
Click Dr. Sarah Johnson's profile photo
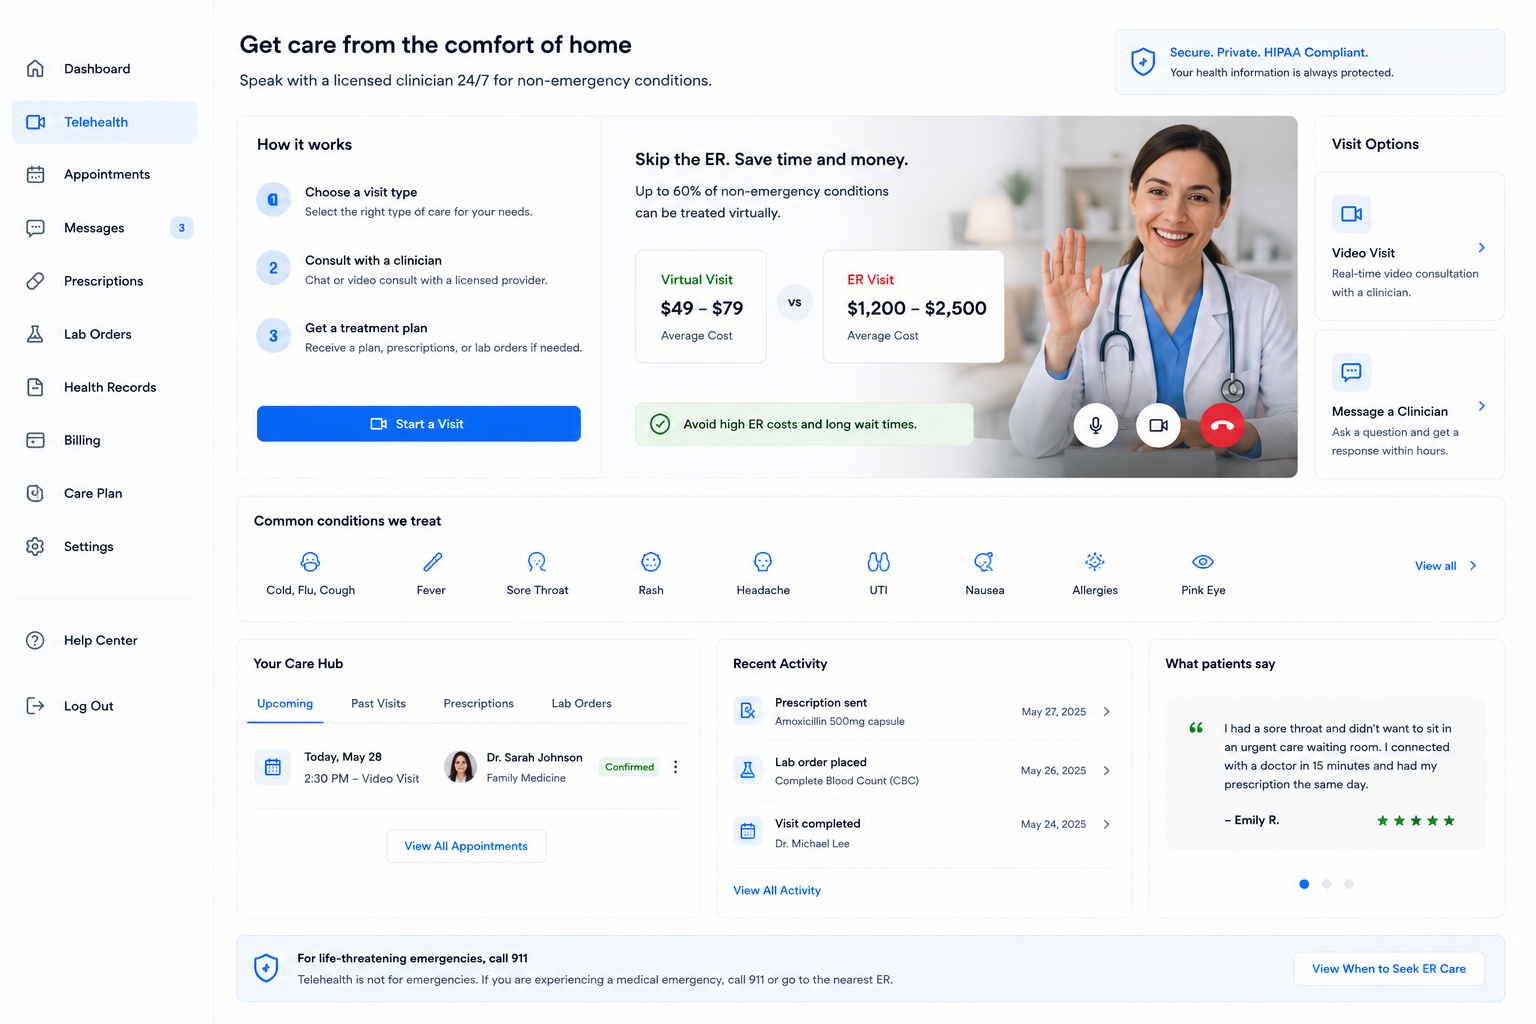[x=460, y=767]
